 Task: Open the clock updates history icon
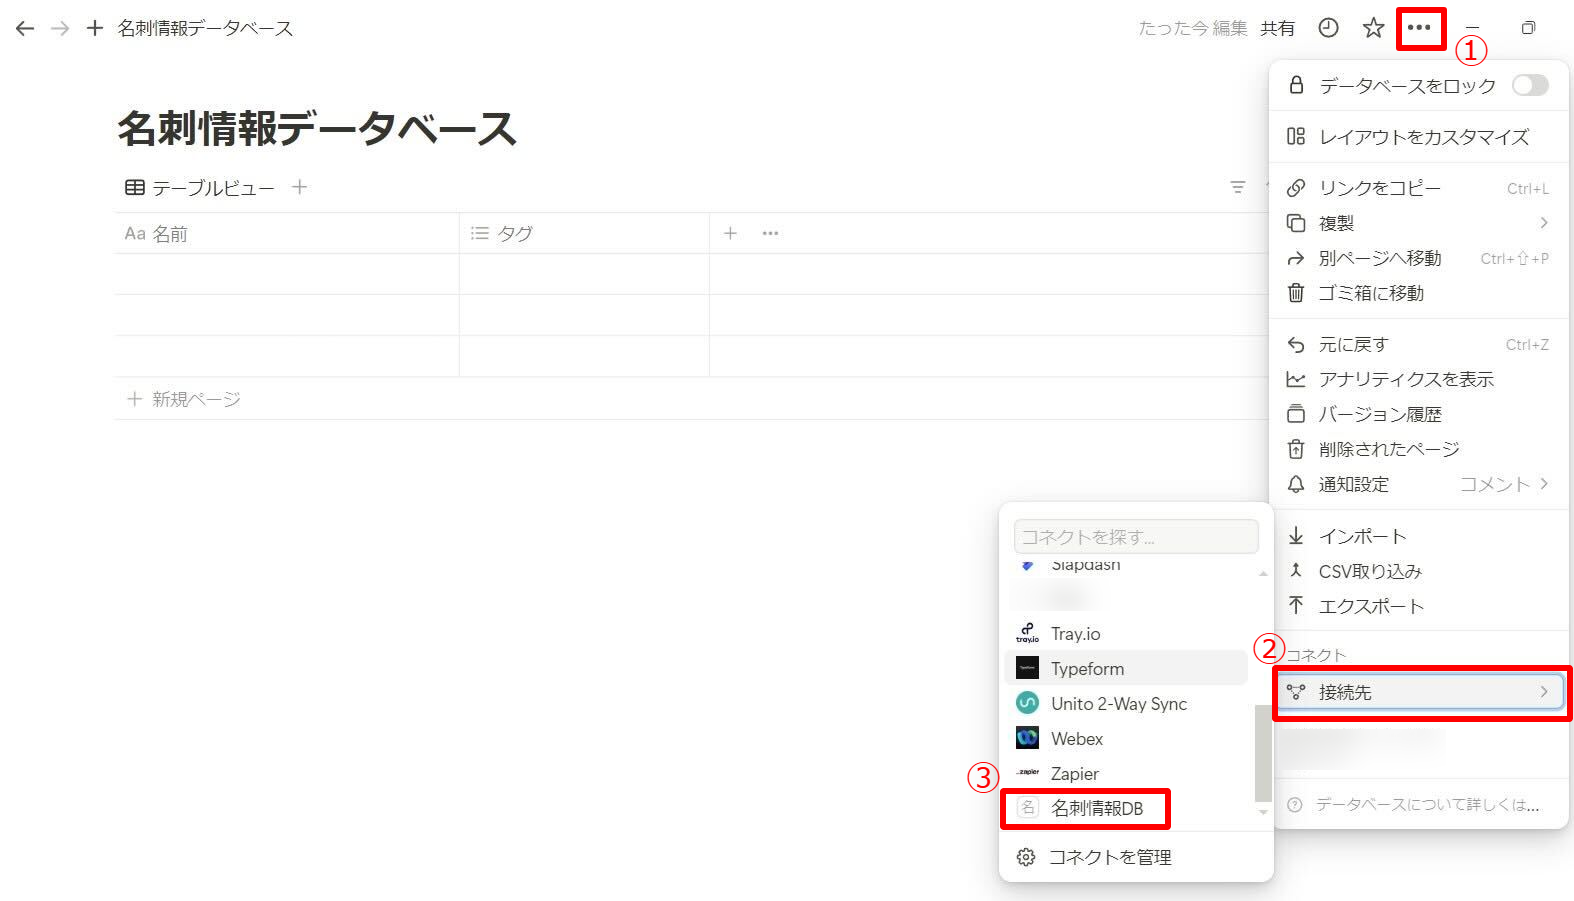pyautogui.click(x=1328, y=28)
